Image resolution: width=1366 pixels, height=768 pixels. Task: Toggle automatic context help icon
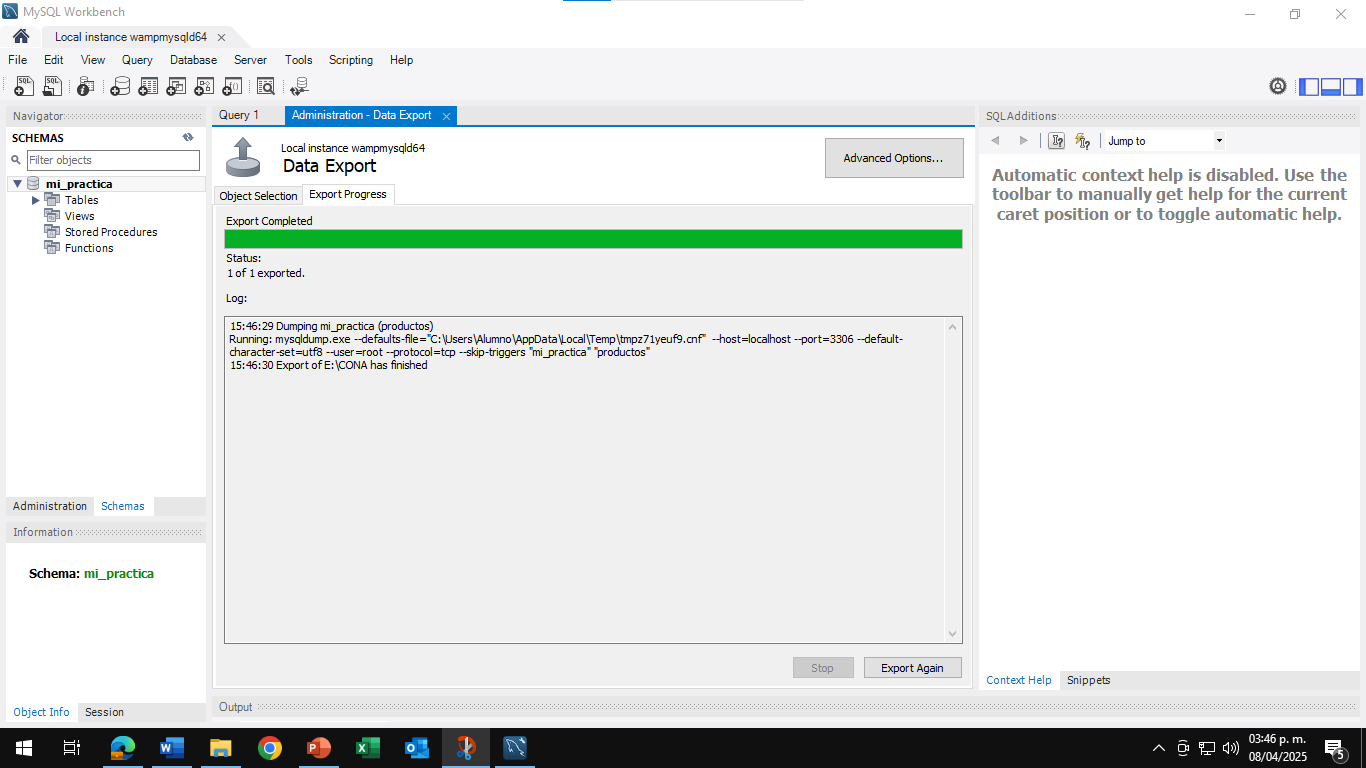[1082, 141]
